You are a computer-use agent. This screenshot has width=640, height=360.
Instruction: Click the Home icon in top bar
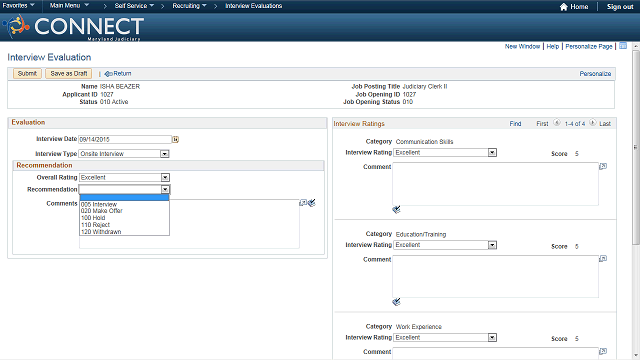(564, 7)
